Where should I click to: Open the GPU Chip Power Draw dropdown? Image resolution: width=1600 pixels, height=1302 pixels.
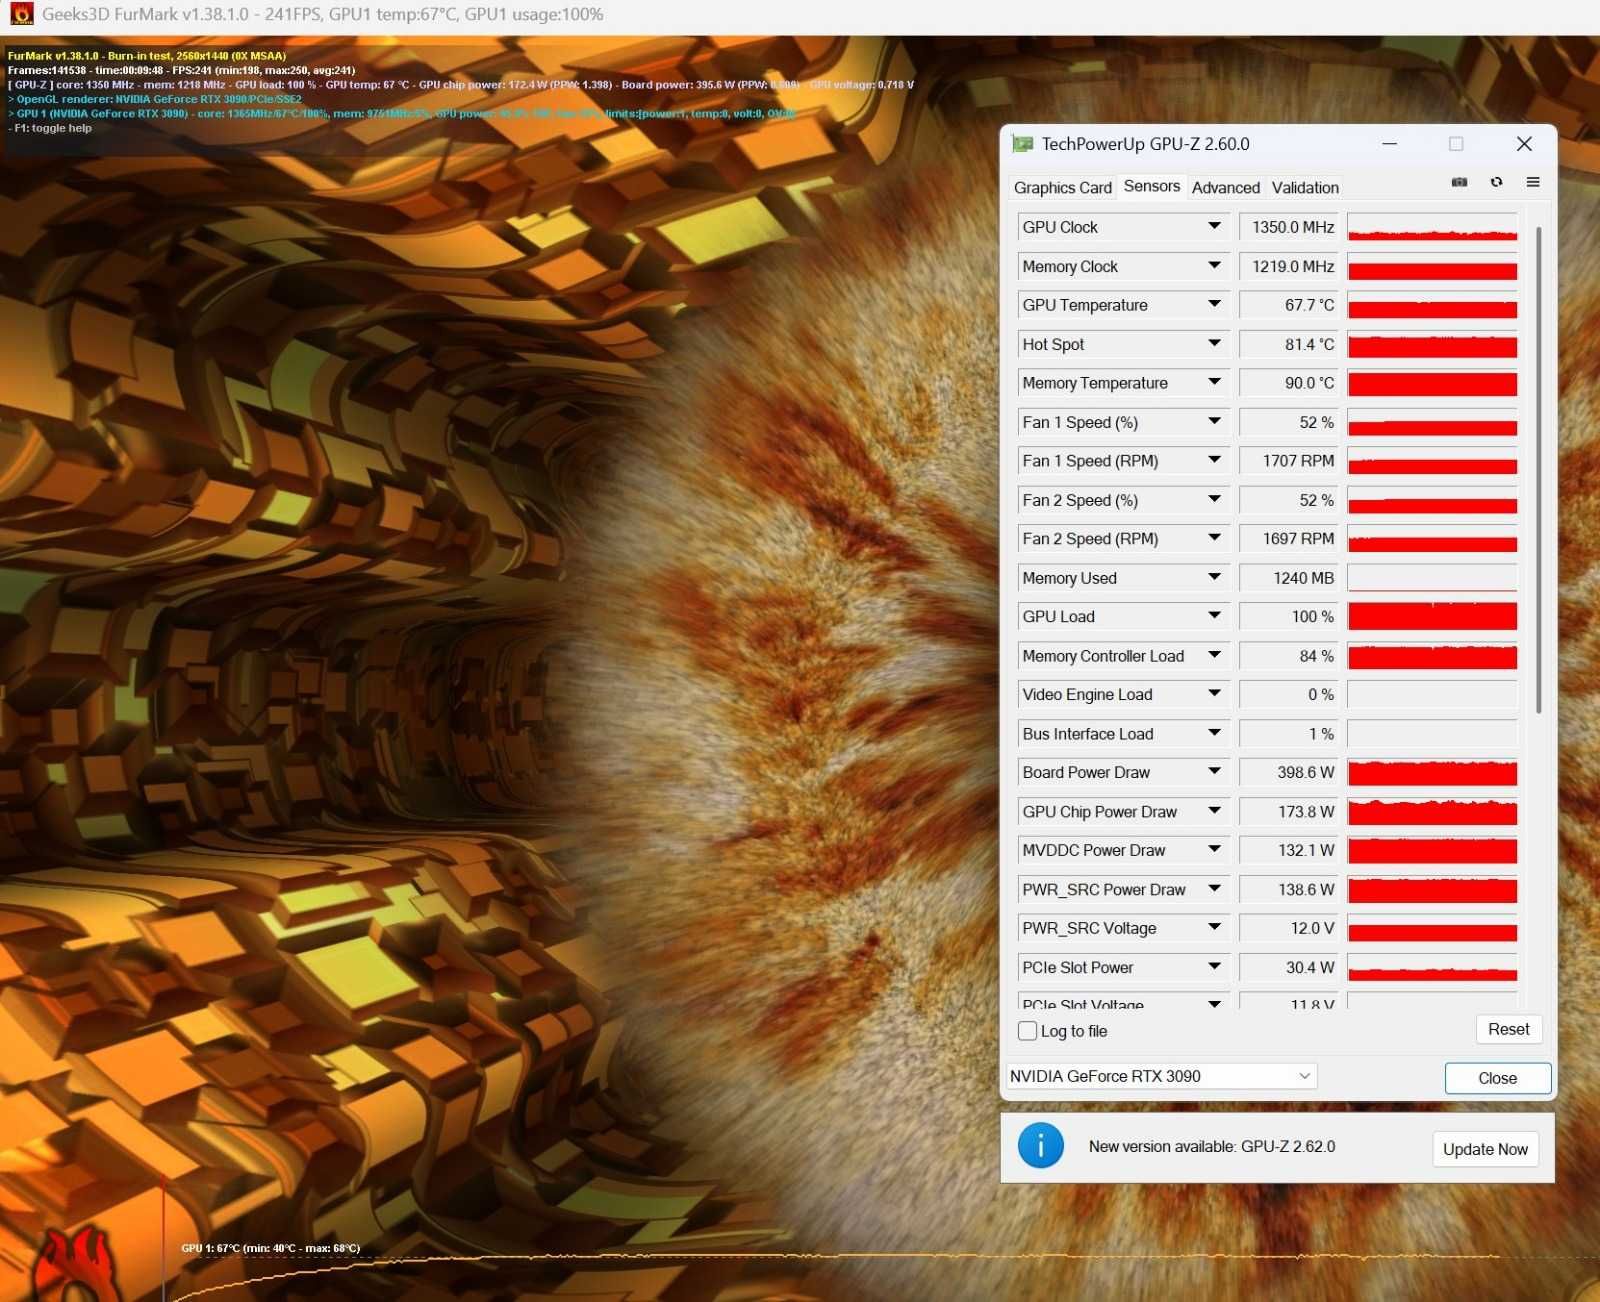(1214, 811)
